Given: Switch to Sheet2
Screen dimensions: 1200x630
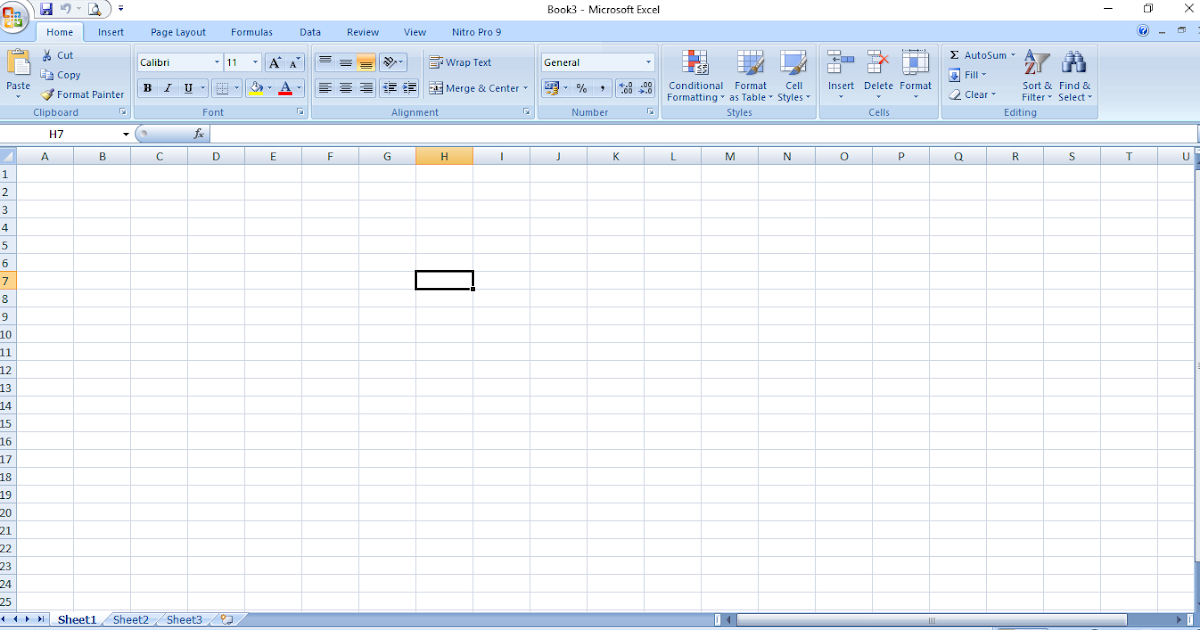Looking at the screenshot, I should [129, 619].
